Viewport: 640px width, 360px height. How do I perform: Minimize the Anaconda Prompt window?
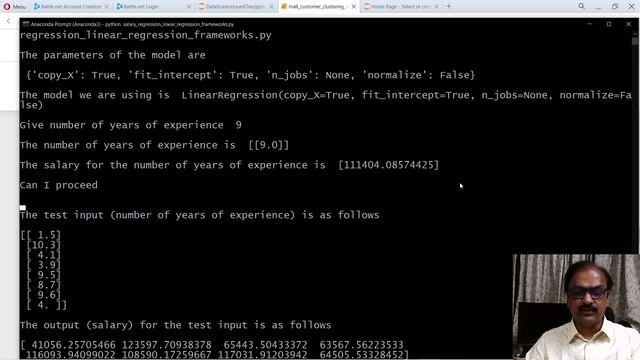point(589,24)
